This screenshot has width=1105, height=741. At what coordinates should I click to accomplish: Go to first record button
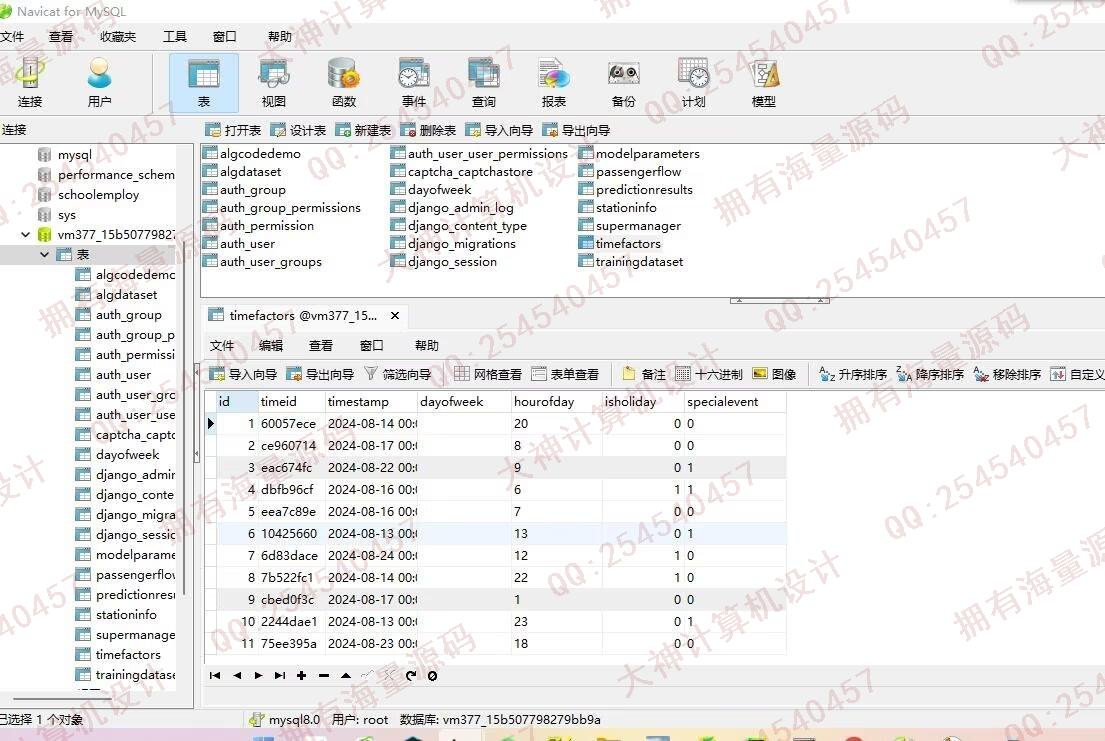coord(215,675)
